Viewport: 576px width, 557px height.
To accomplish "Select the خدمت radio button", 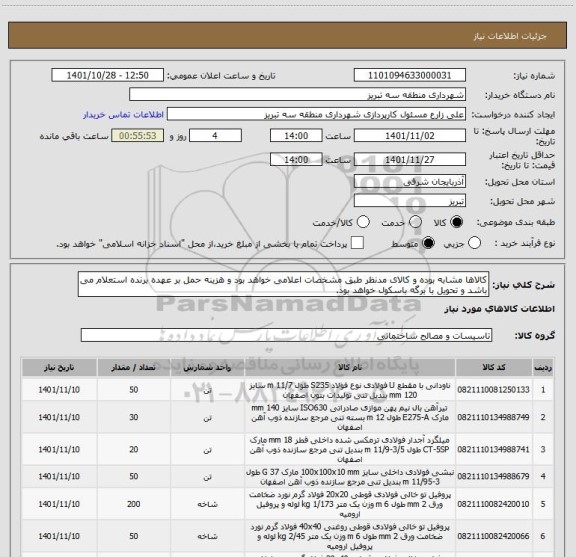I will 415,222.
